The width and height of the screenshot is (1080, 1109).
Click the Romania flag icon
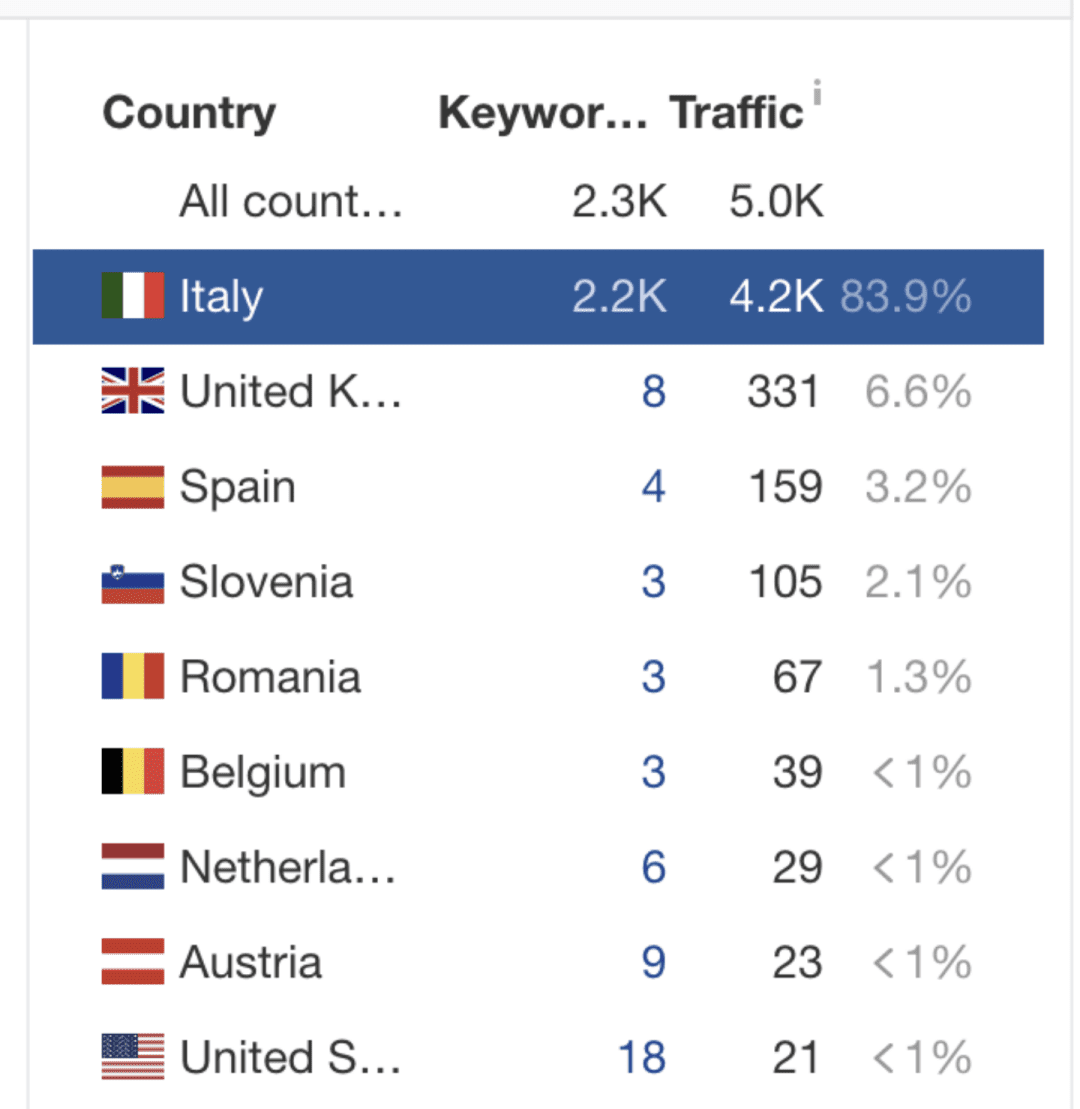(x=133, y=676)
